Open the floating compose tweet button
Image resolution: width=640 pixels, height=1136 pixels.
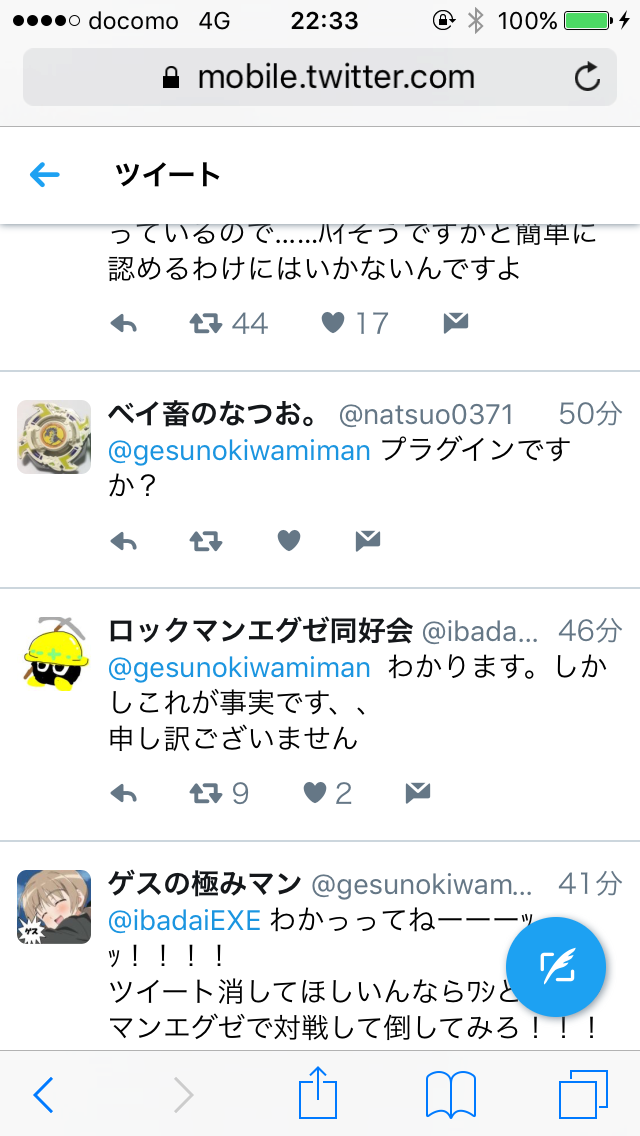click(x=555, y=965)
